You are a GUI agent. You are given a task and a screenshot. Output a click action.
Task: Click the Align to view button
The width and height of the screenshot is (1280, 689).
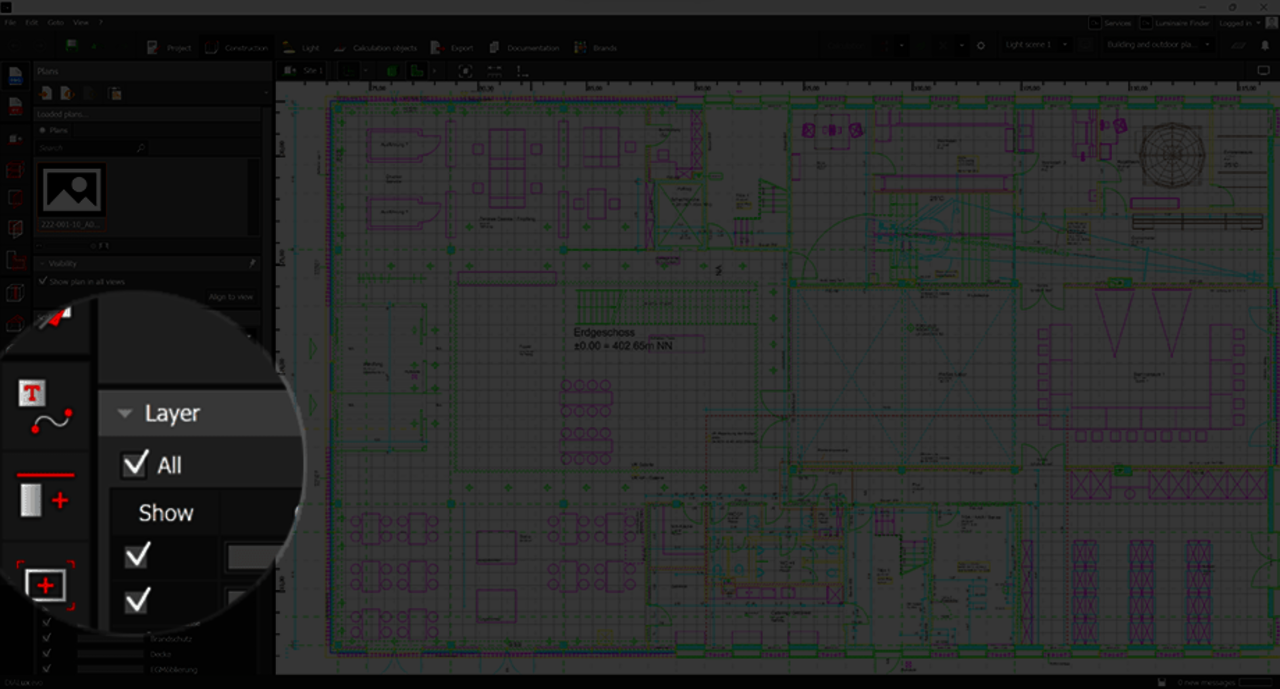tap(230, 297)
